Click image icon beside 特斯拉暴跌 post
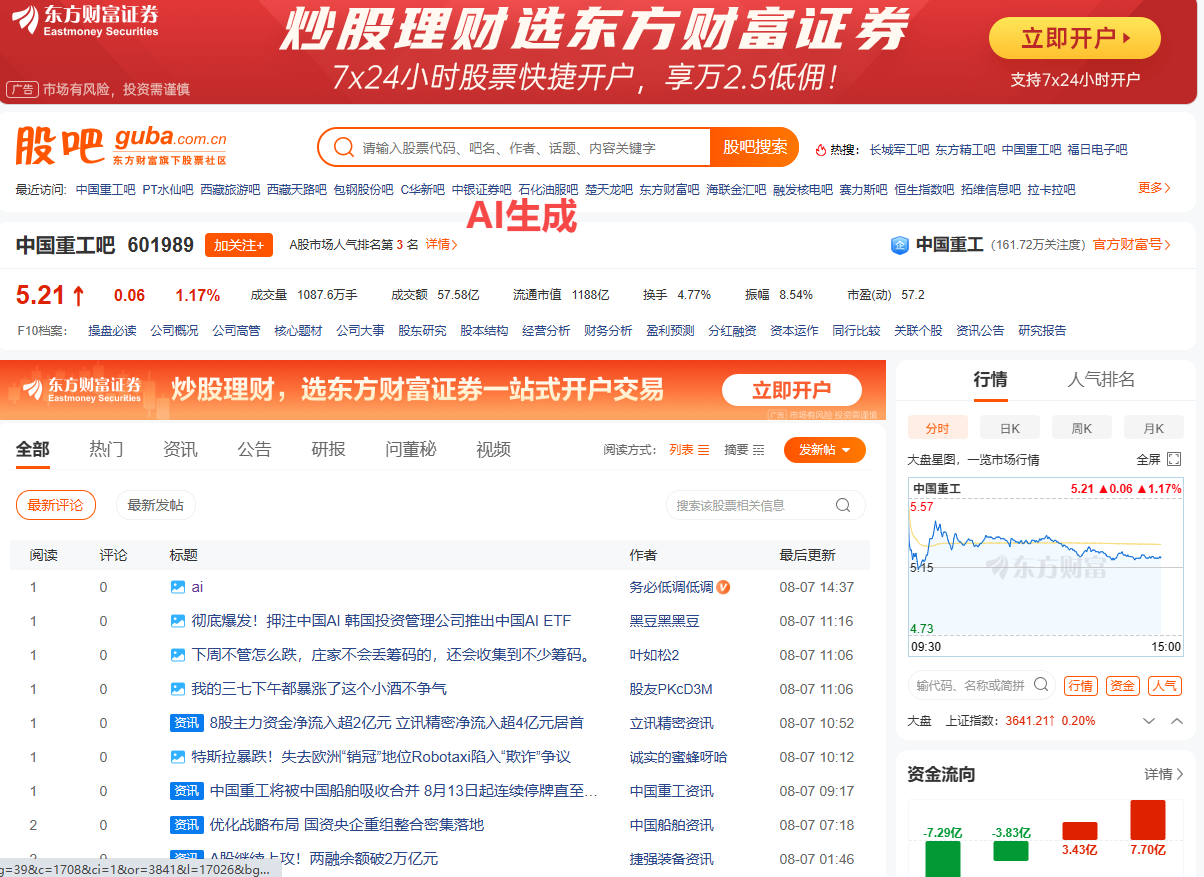Viewport: 1204px width, 877px height. (x=178, y=757)
